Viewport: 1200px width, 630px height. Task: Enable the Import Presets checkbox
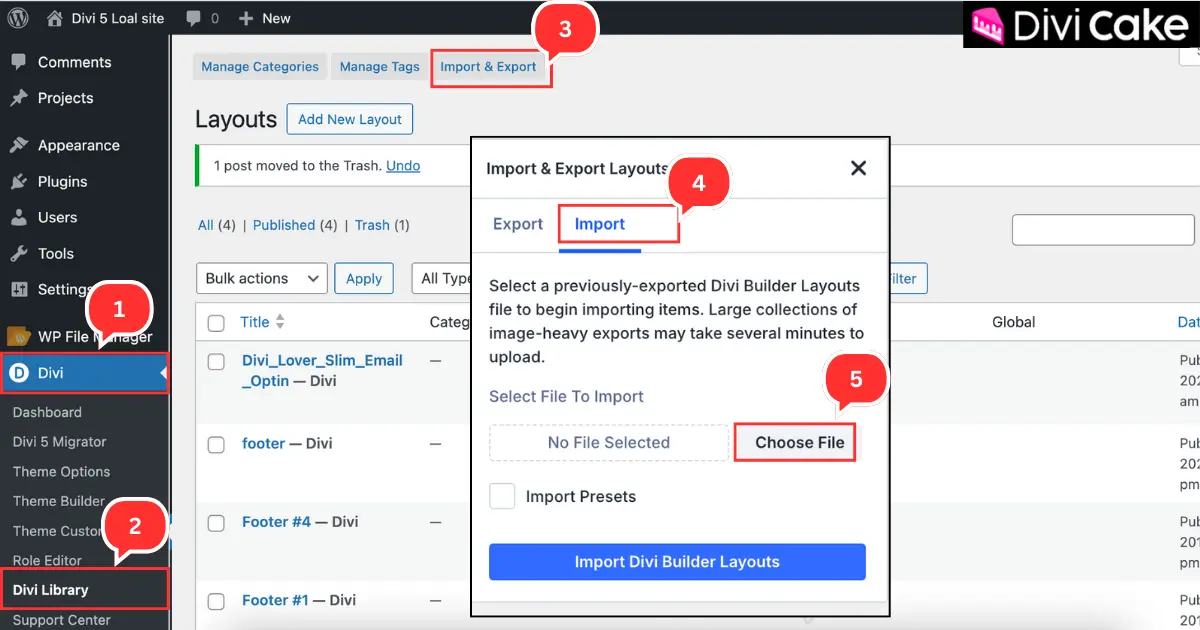(x=502, y=496)
